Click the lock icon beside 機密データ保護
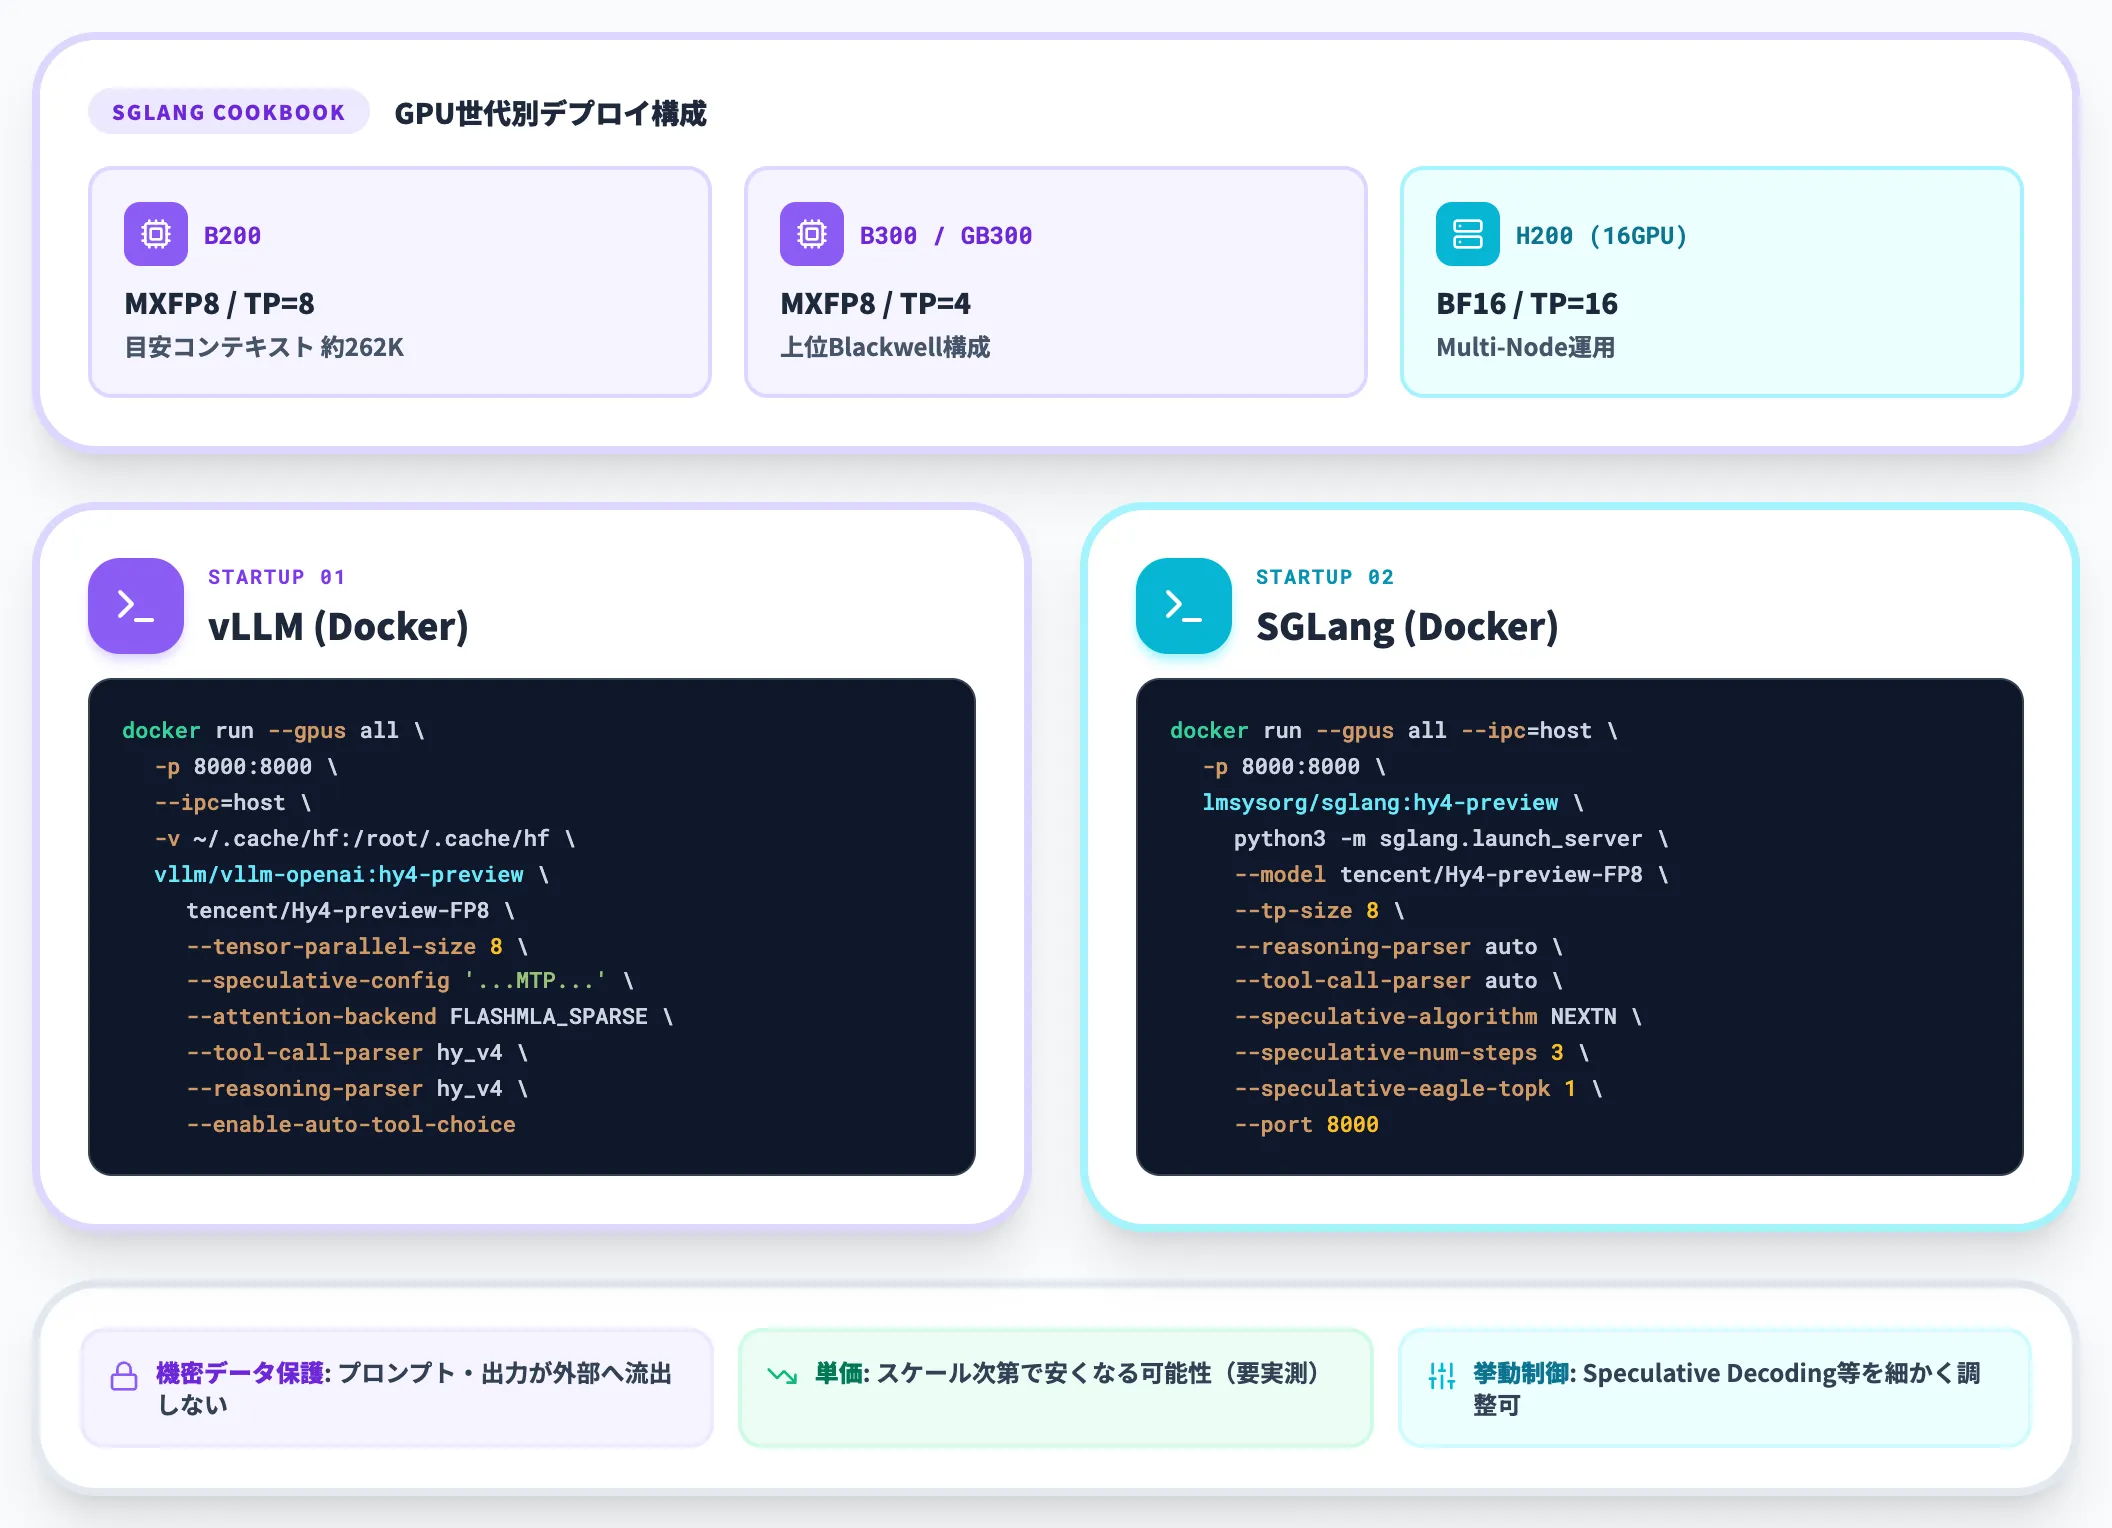This screenshot has width=2112, height=1528. pyautogui.click(x=124, y=1376)
